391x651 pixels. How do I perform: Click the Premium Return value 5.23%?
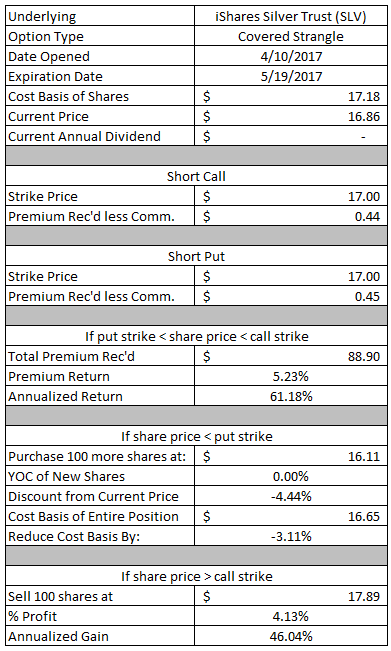(x=291, y=376)
